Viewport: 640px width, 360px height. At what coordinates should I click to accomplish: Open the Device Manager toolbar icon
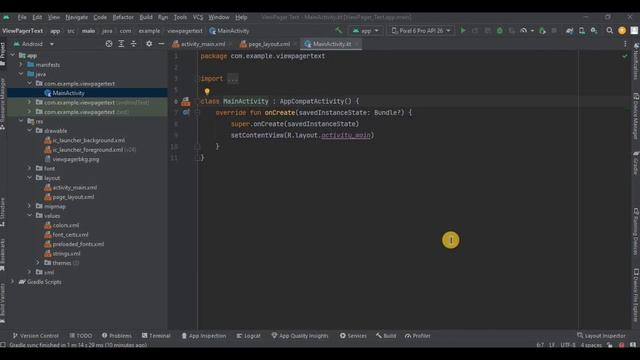coord(582,31)
